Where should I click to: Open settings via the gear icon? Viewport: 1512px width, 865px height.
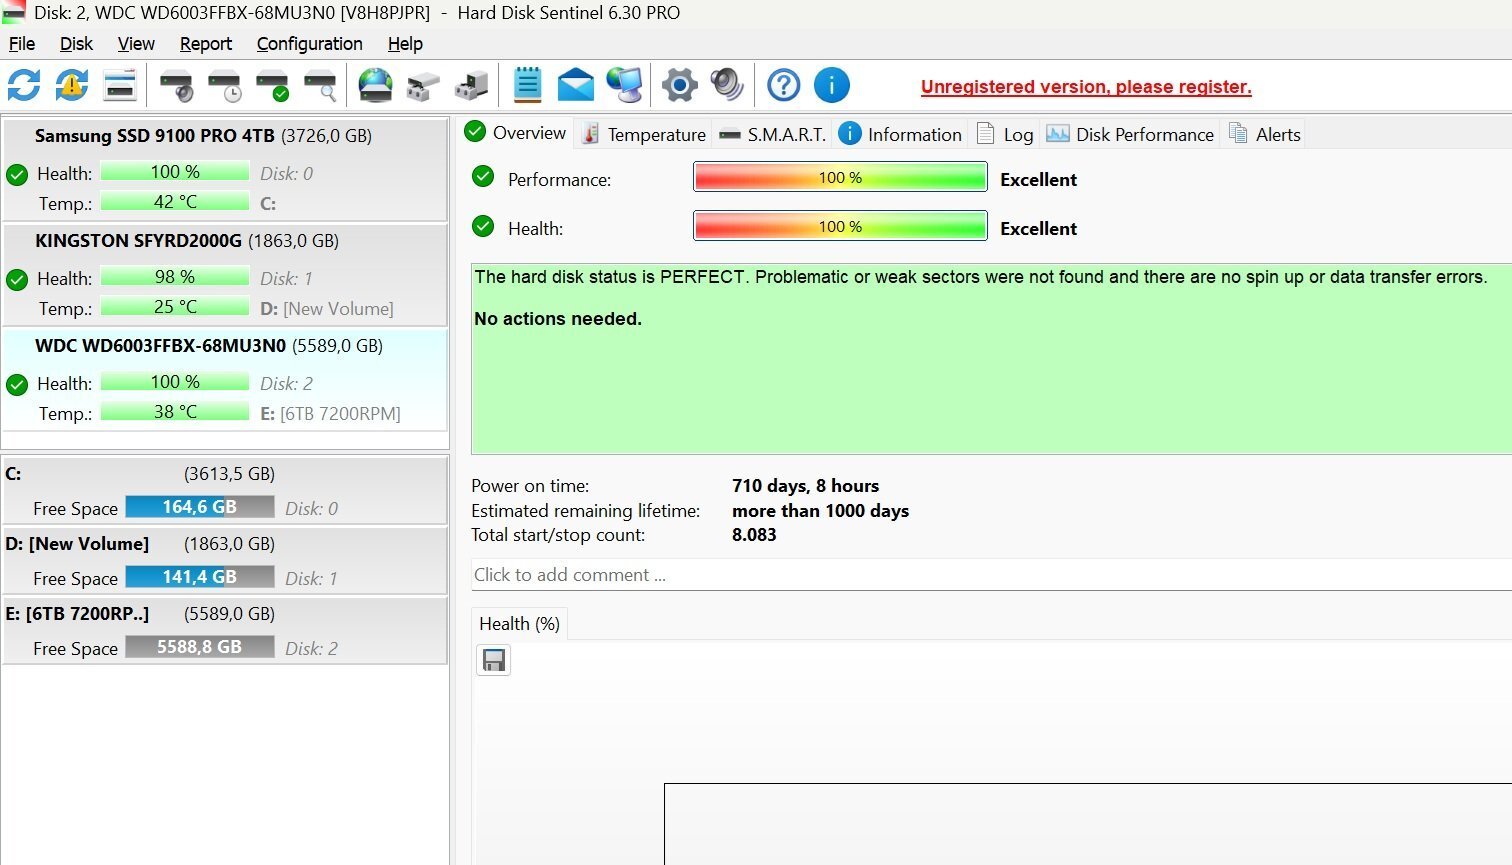point(679,85)
